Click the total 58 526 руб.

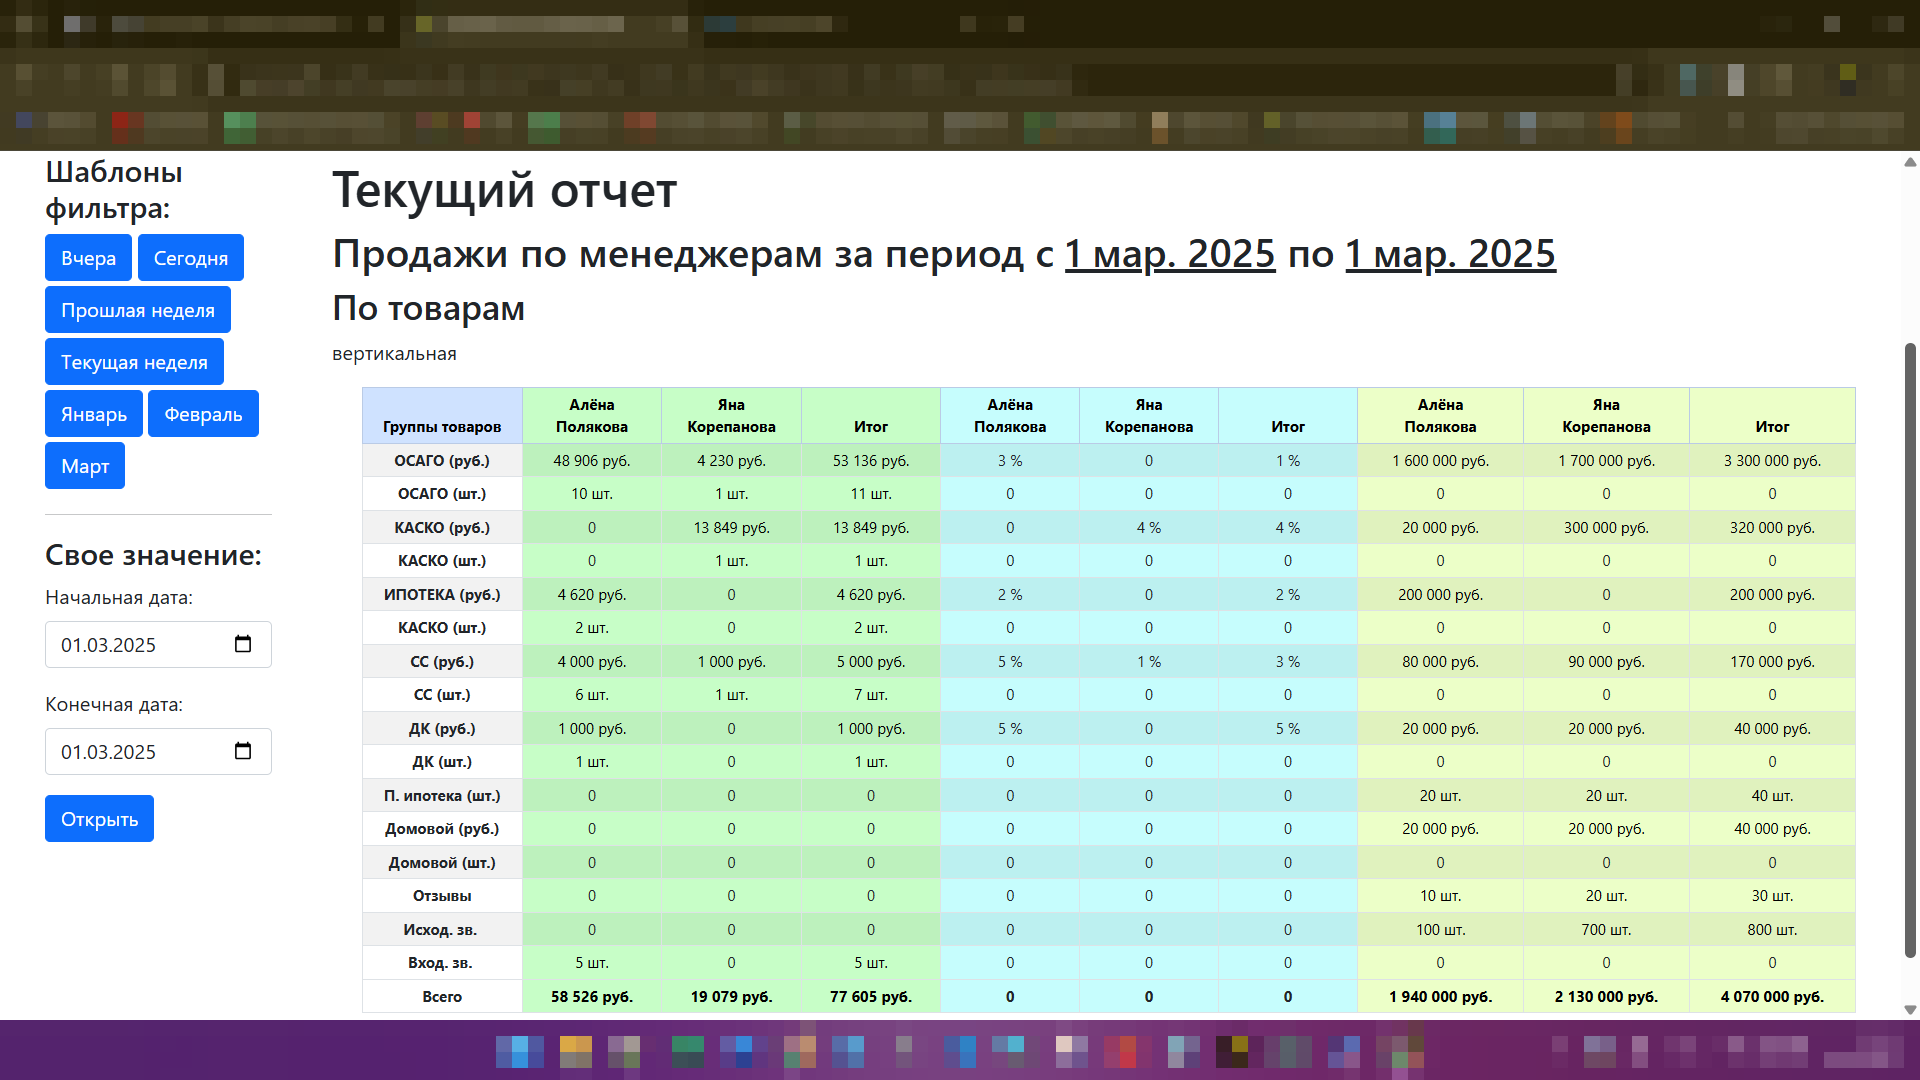pos(592,997)
